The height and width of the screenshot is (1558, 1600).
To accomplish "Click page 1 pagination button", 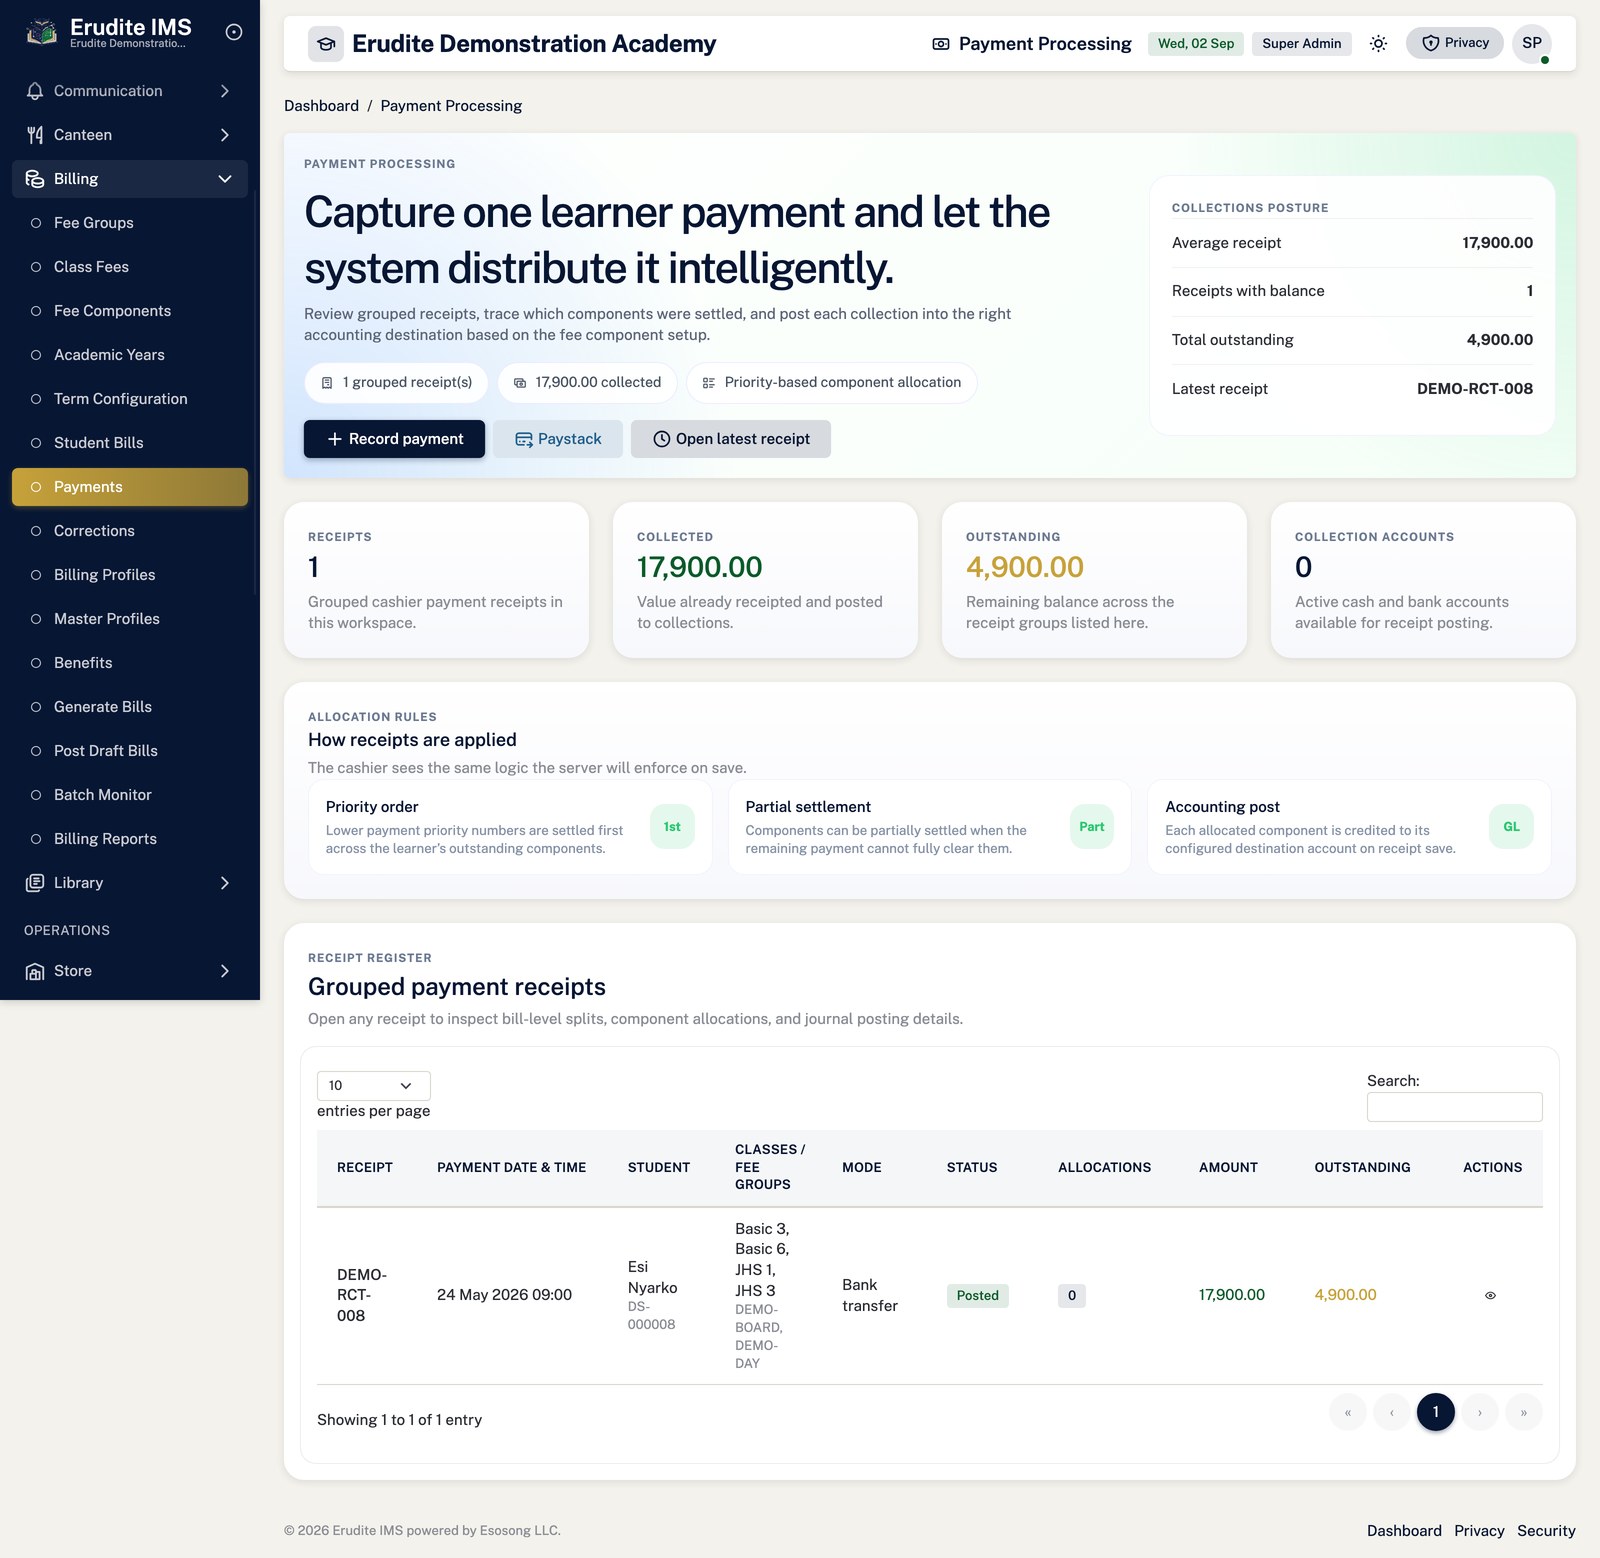I will point(1436,1412).
